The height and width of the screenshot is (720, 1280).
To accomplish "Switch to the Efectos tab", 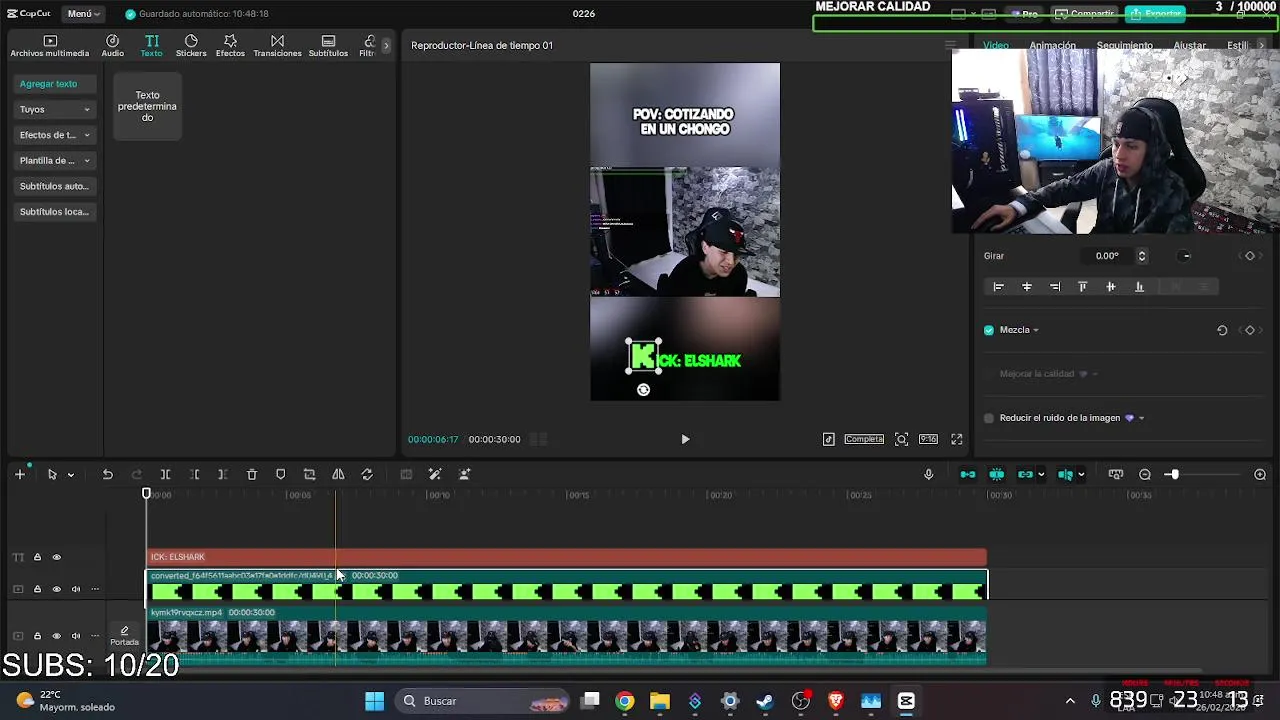I will point(230,46).
